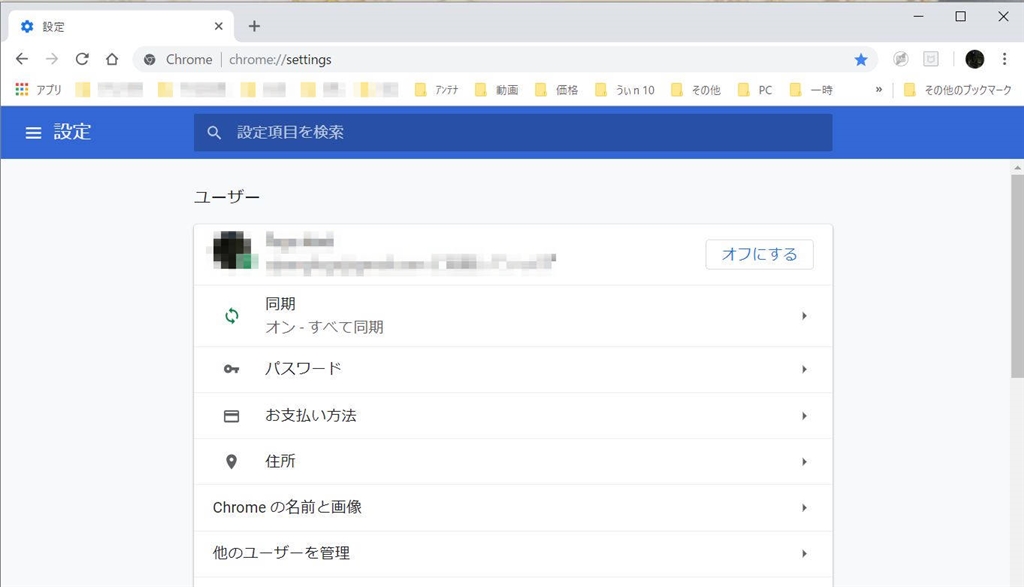Viewport: 1024px width, 587px height.
Task: Click the key icon for passwords
Action: point(231,370)
